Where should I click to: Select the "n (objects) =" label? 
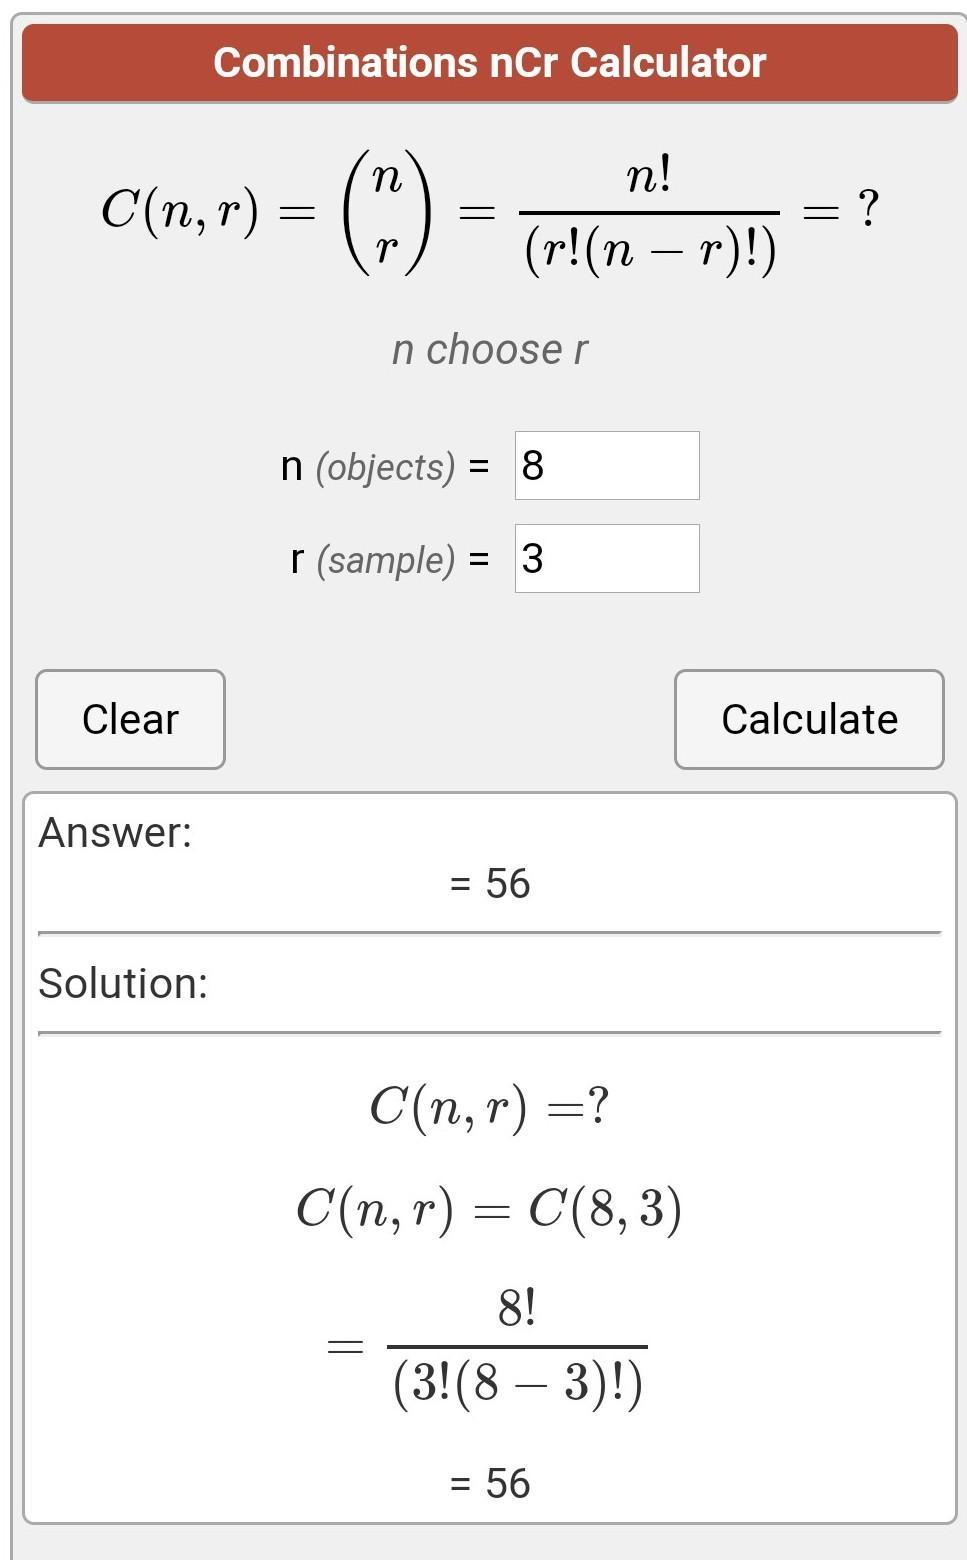(385, 467)
